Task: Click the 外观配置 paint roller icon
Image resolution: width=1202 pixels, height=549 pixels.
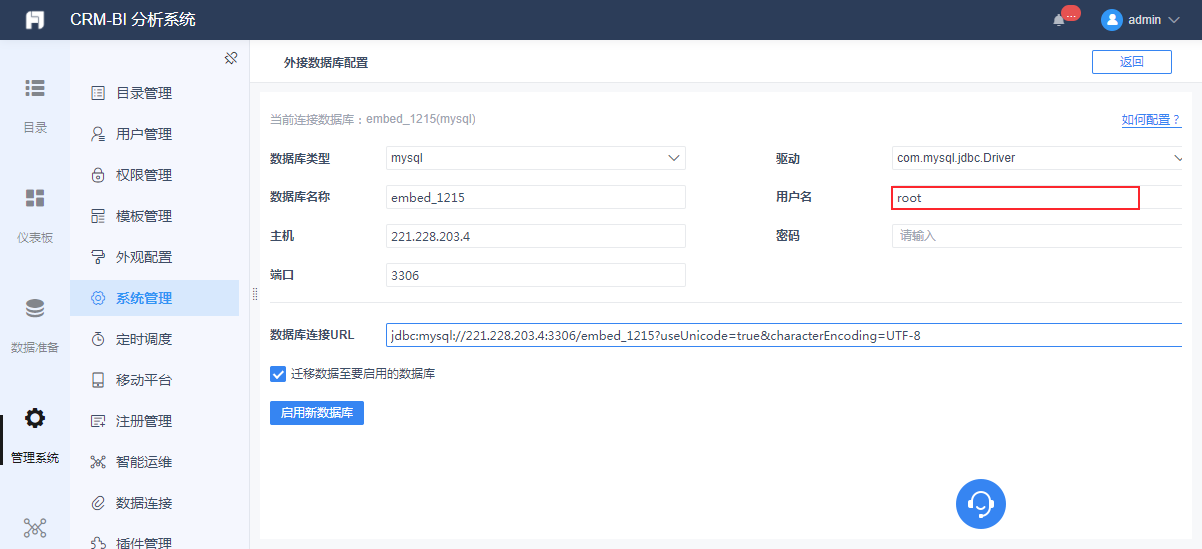Action: (x=98, y=257)
